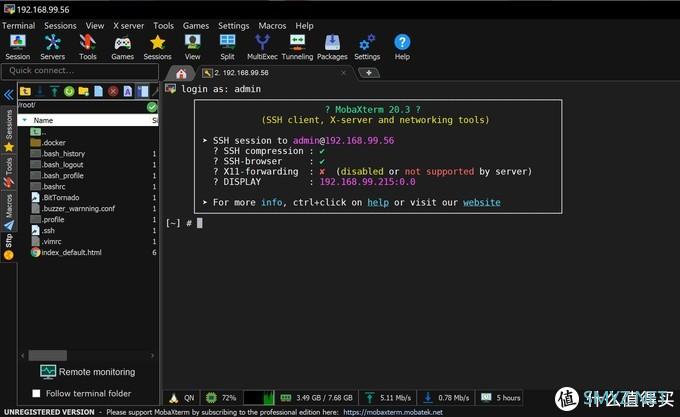Click the 5 hours uptime status

tap(500, 397)
